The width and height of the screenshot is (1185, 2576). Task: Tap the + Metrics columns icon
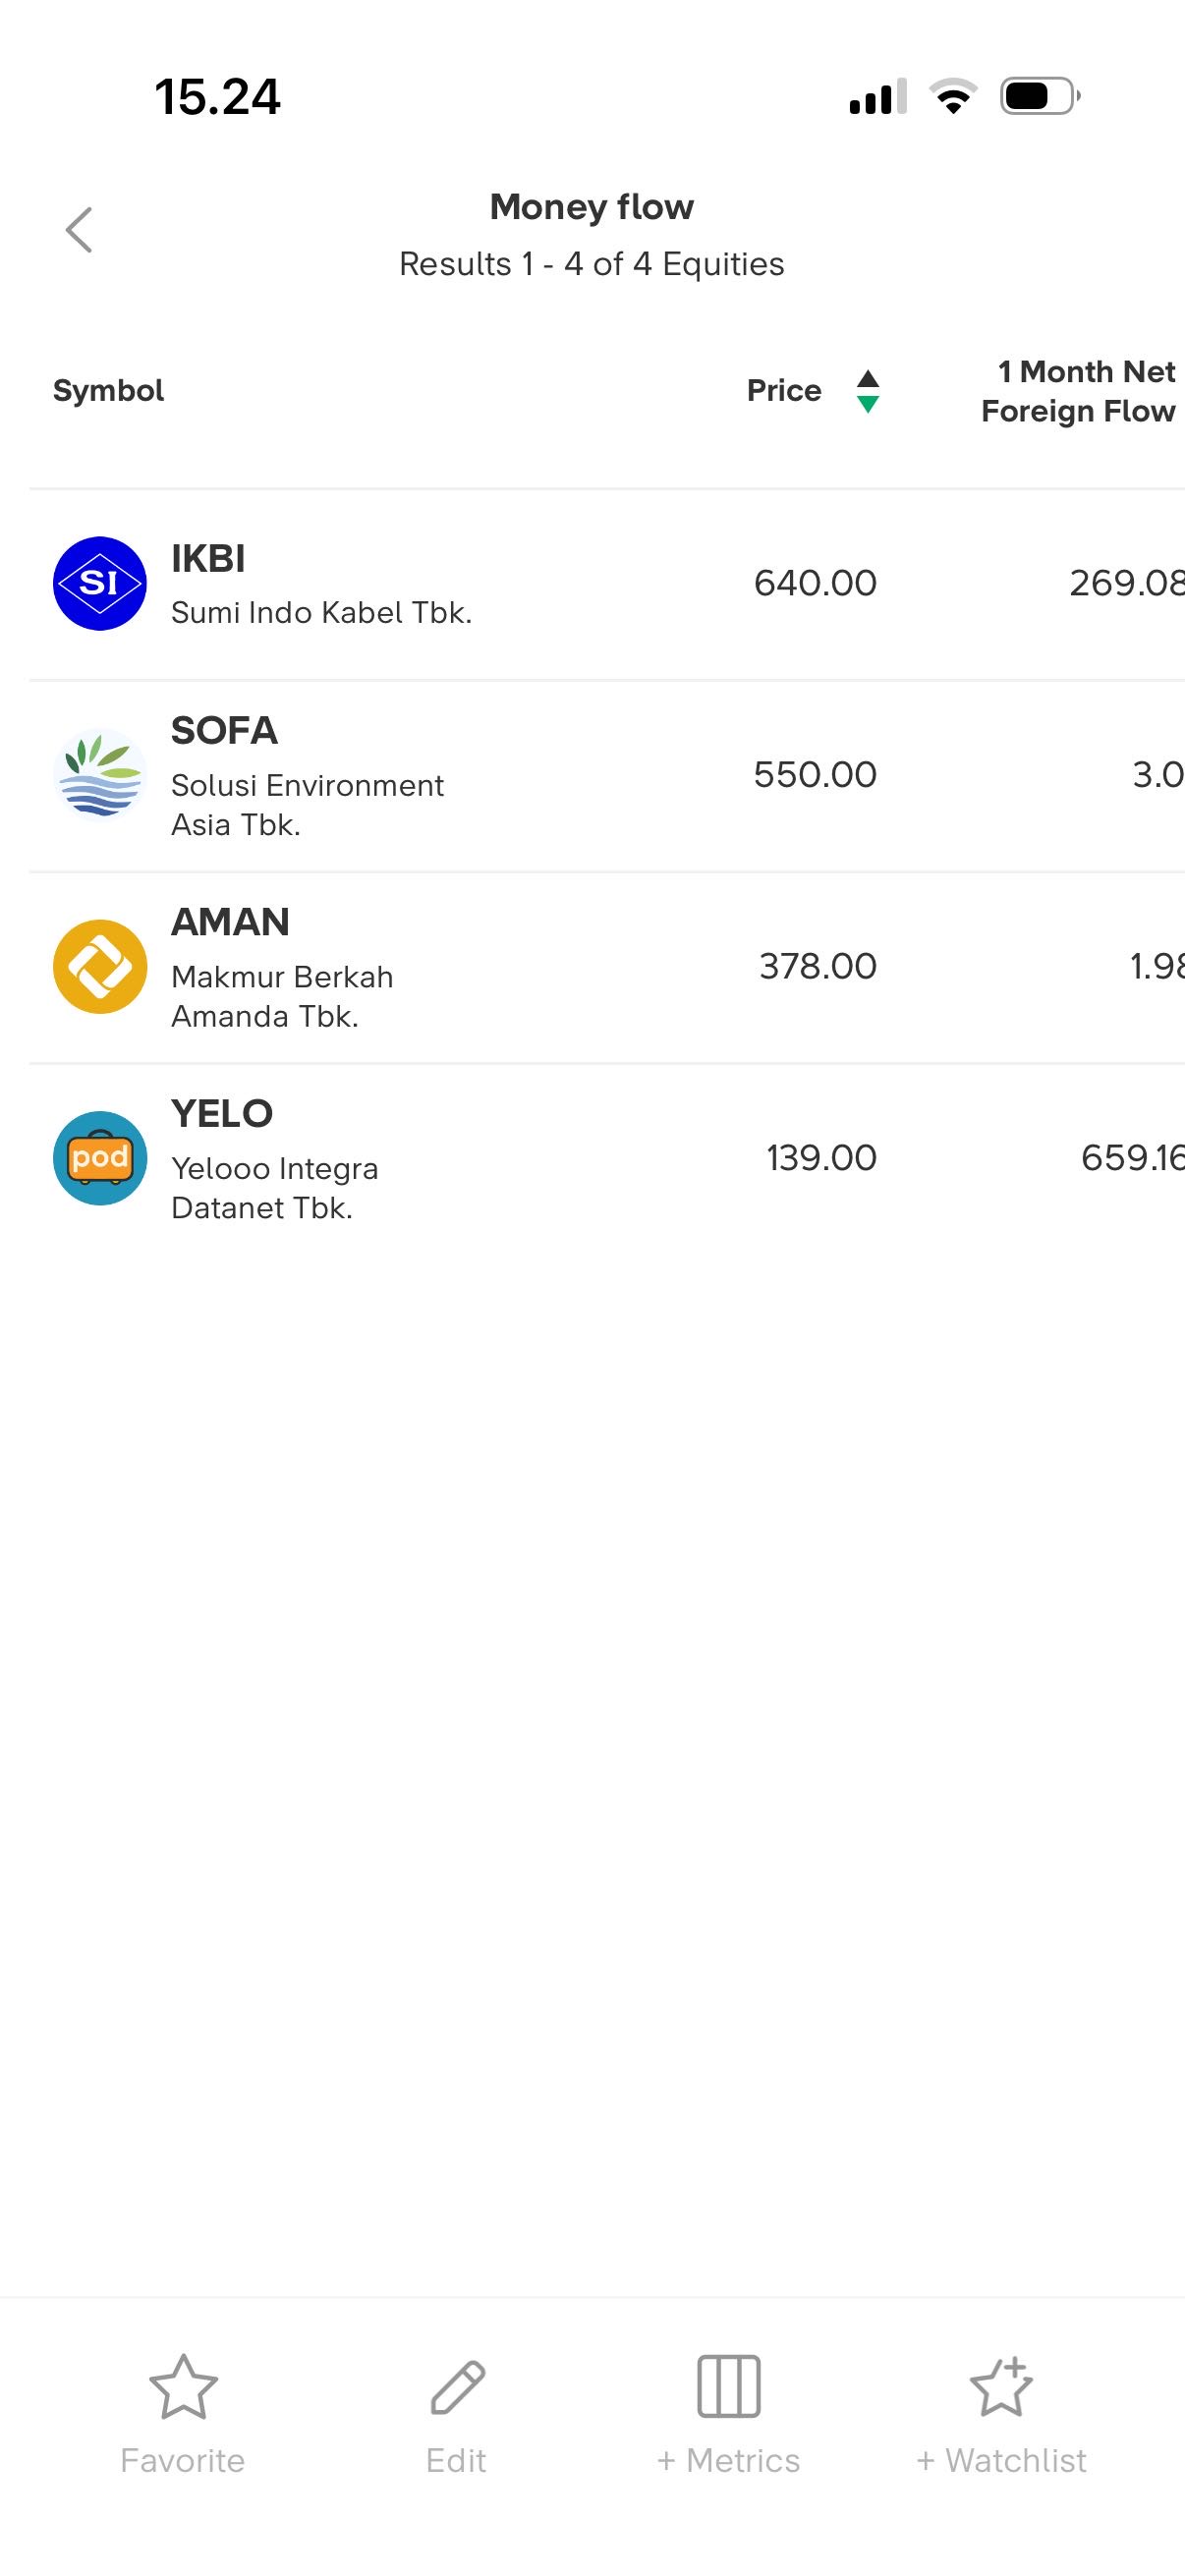coord(728,2386)
